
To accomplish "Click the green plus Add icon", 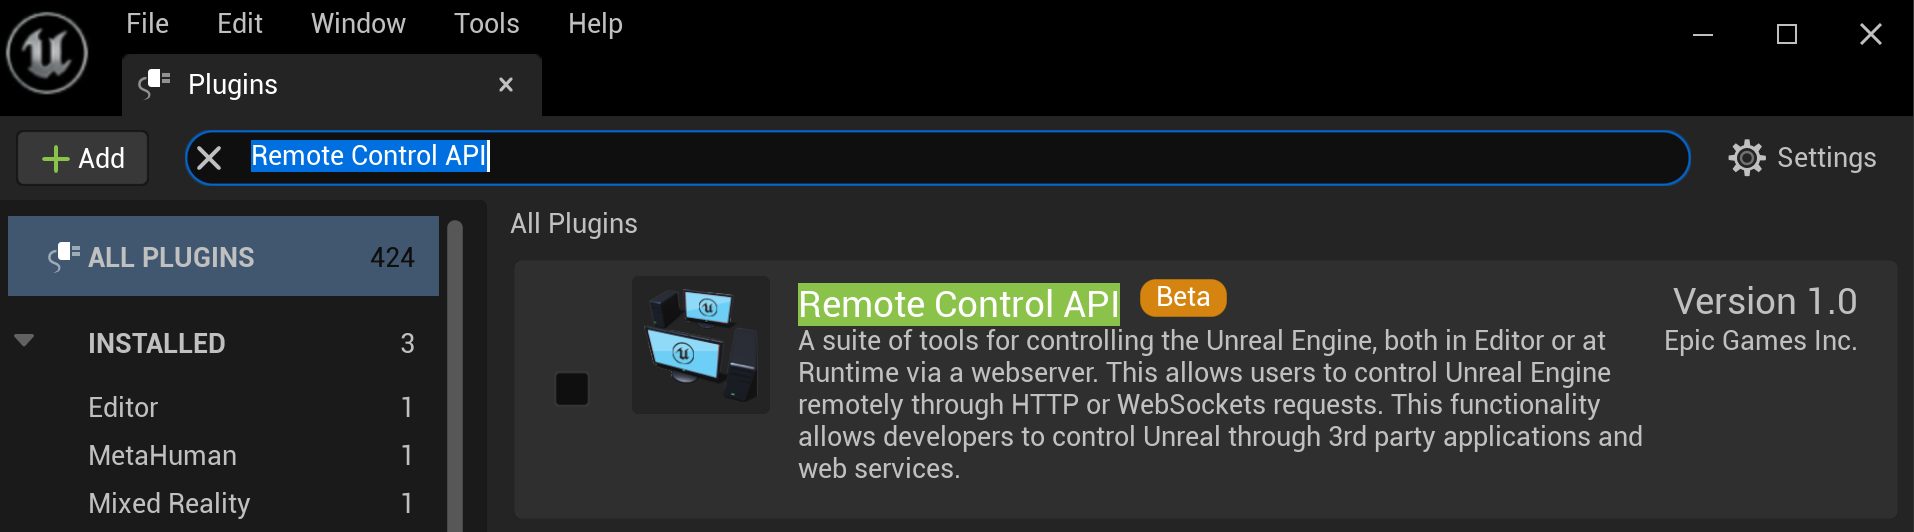I will (56, 159).
